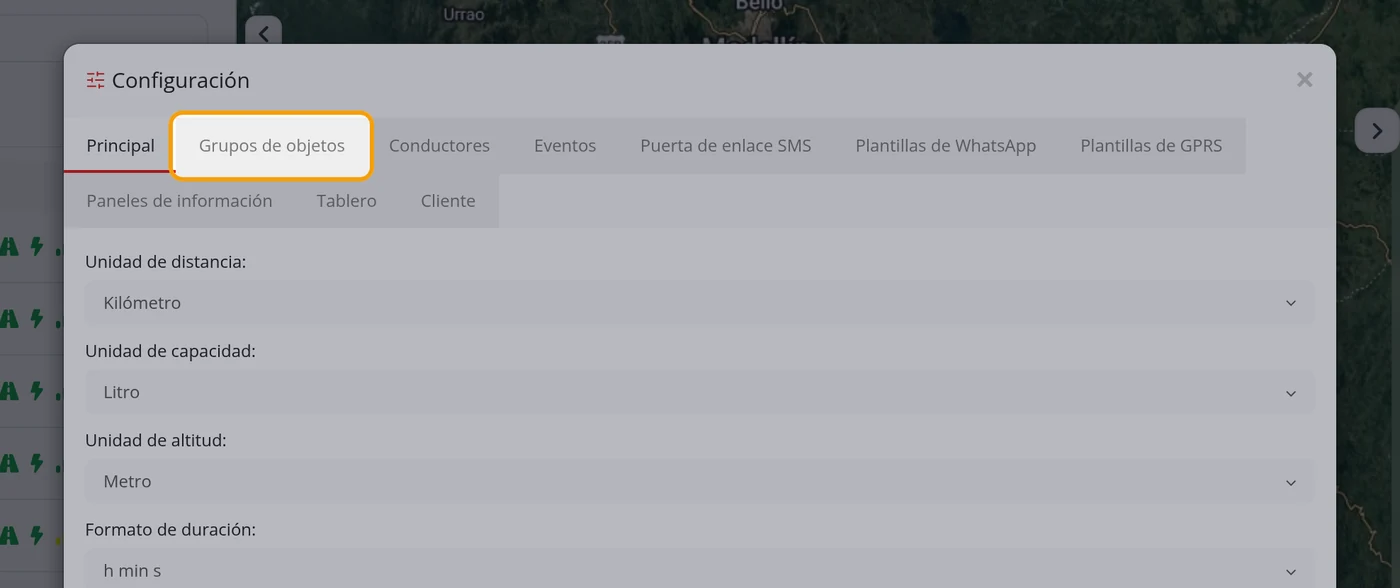The height and width of the screenshot is (588, 1400).
Task: Click the Formato de duración label
Action: [170, 529]
